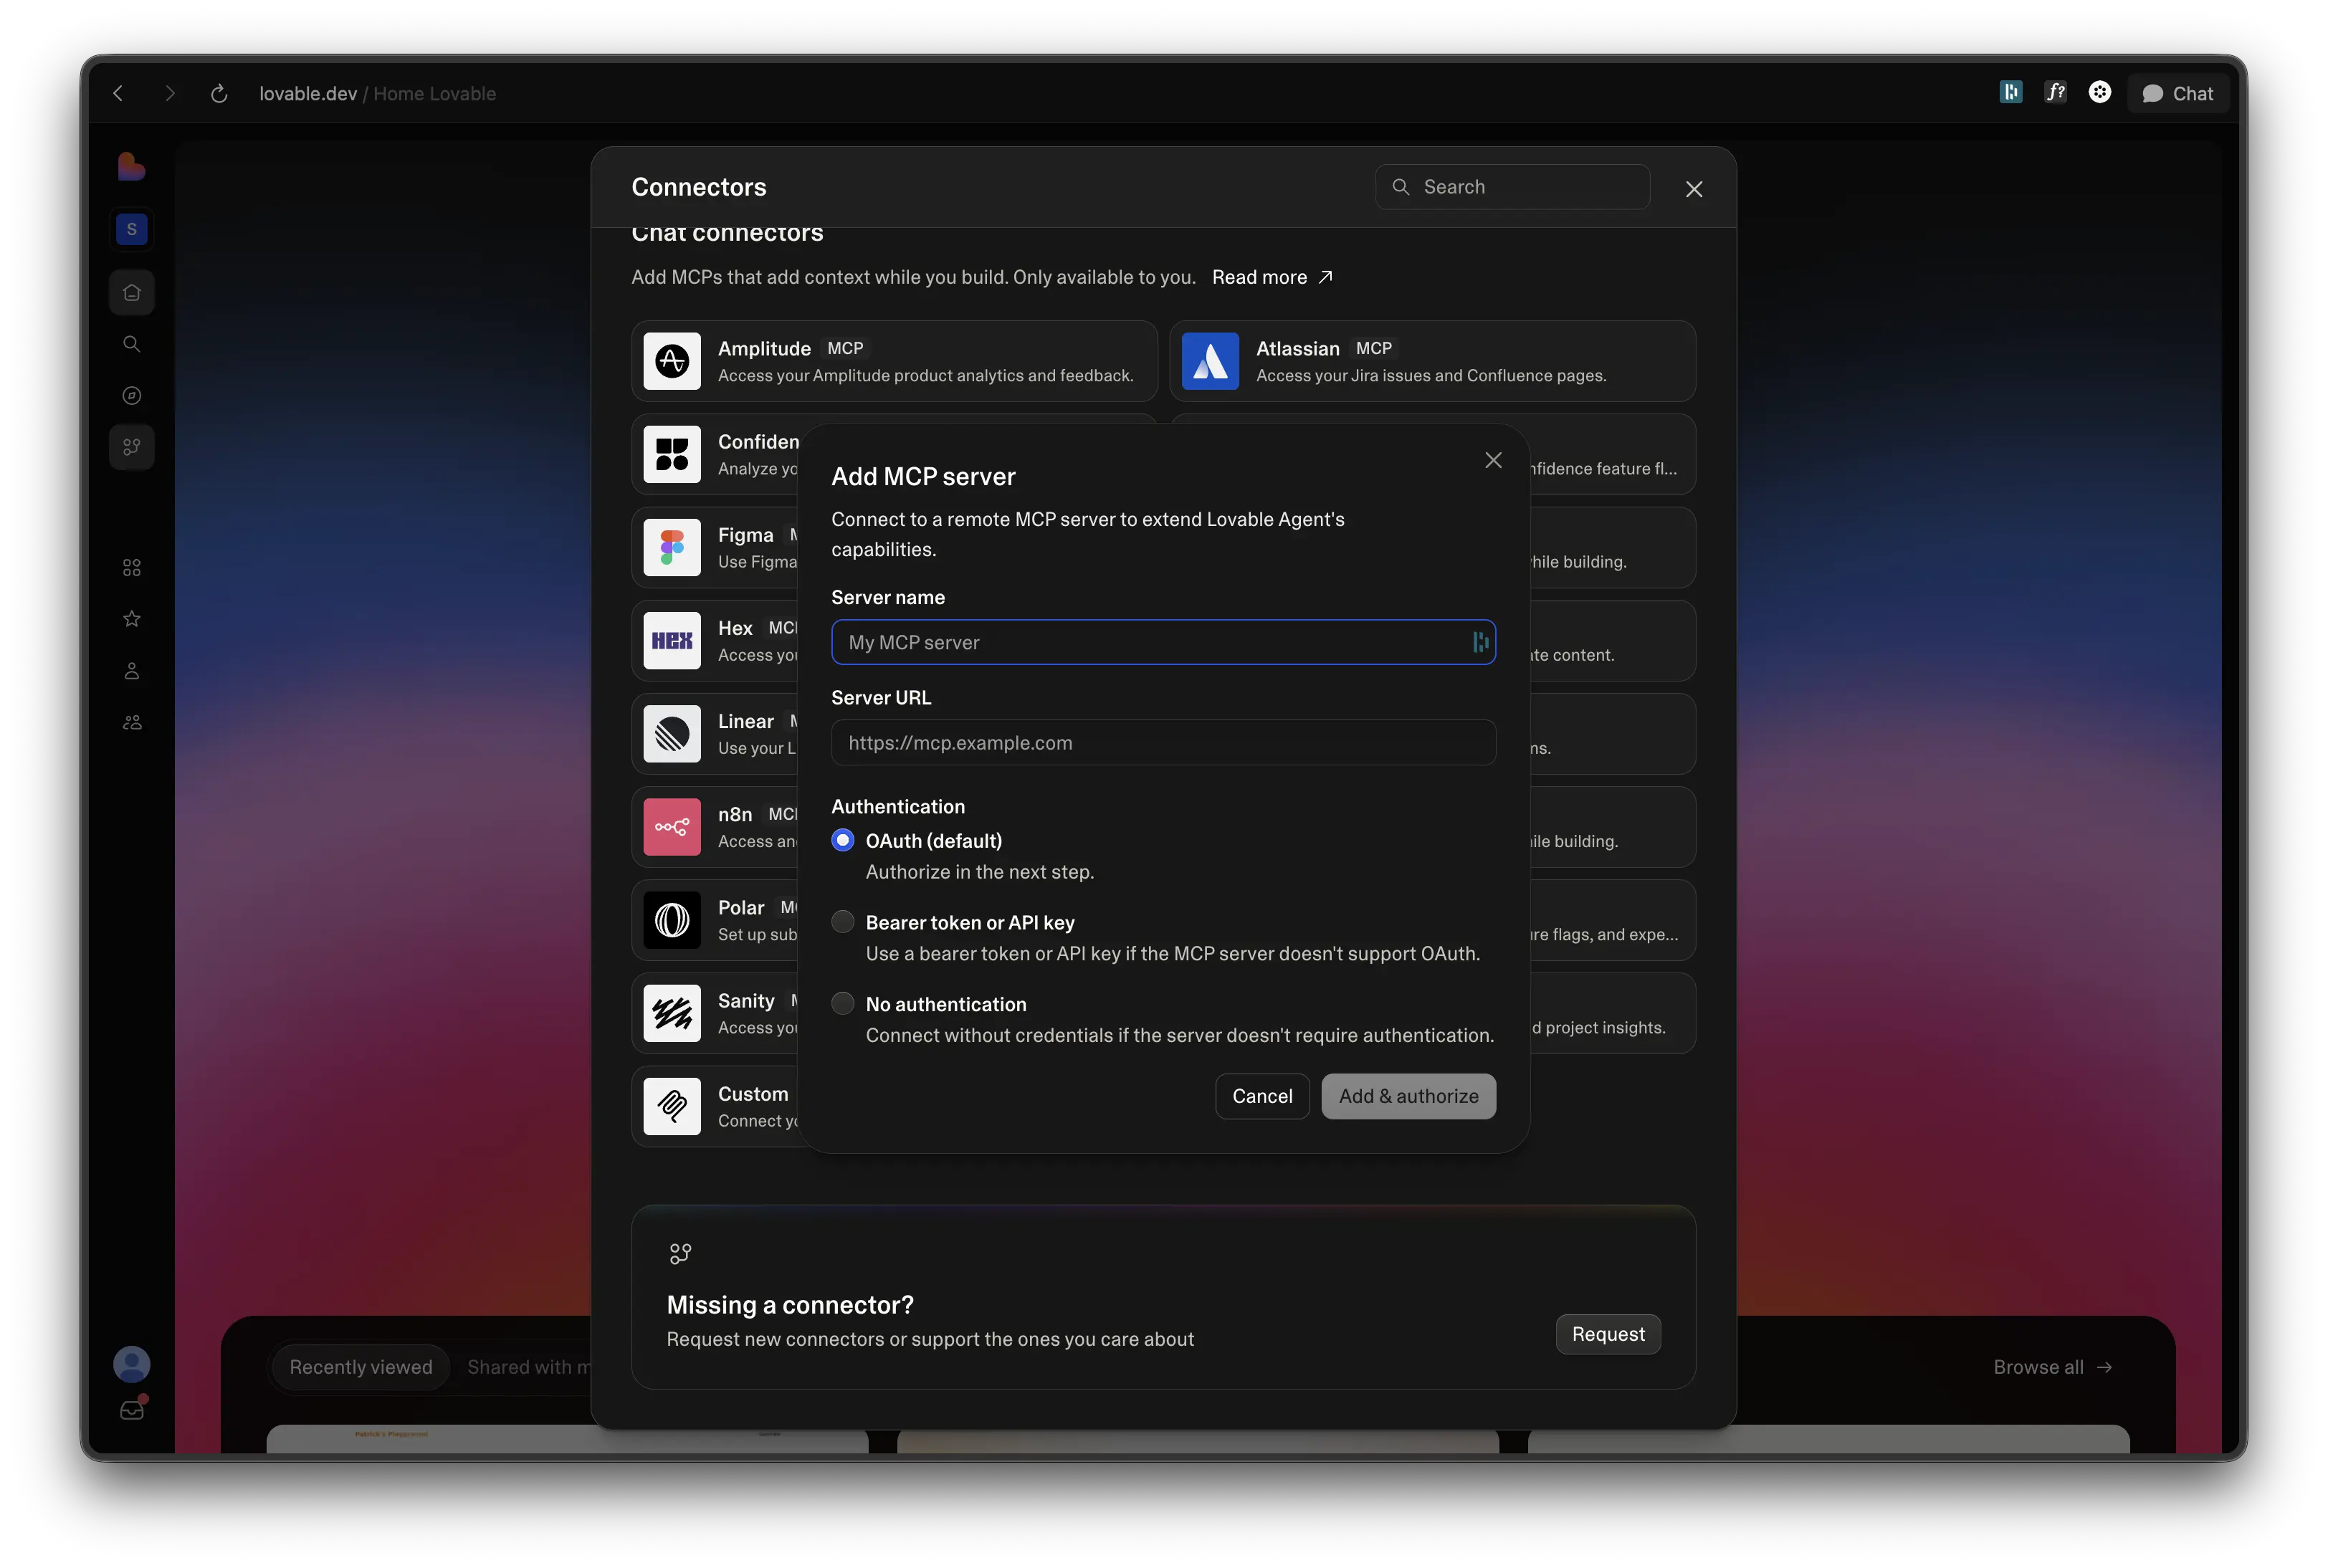Image resolution: width=2328 pixels, height=1568 pixels.
Task: Open sidebar star favorites icon
Action: 131,619
